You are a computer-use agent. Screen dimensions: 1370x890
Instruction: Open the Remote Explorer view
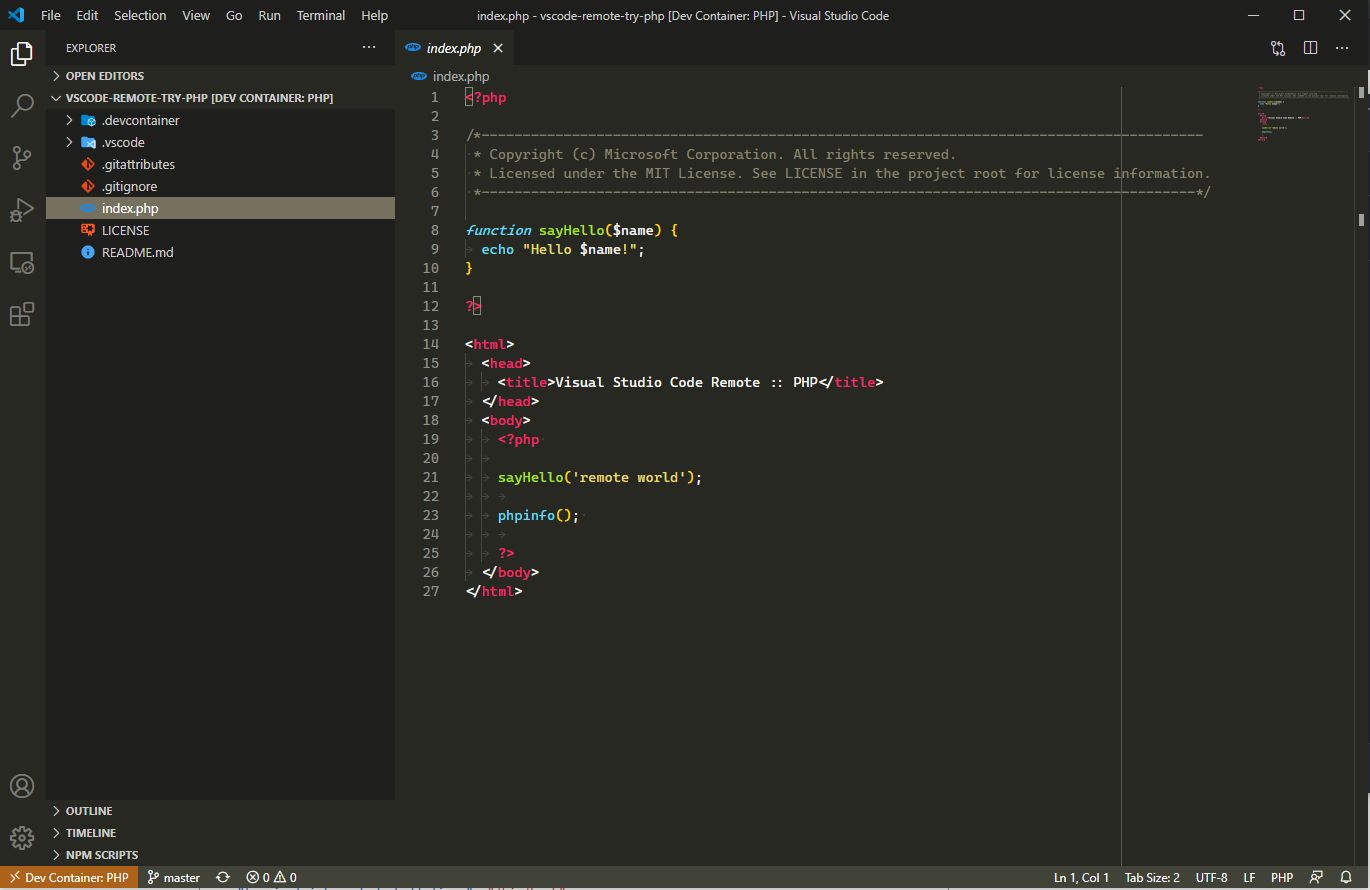pyautogui.click(x=22, y=263)
